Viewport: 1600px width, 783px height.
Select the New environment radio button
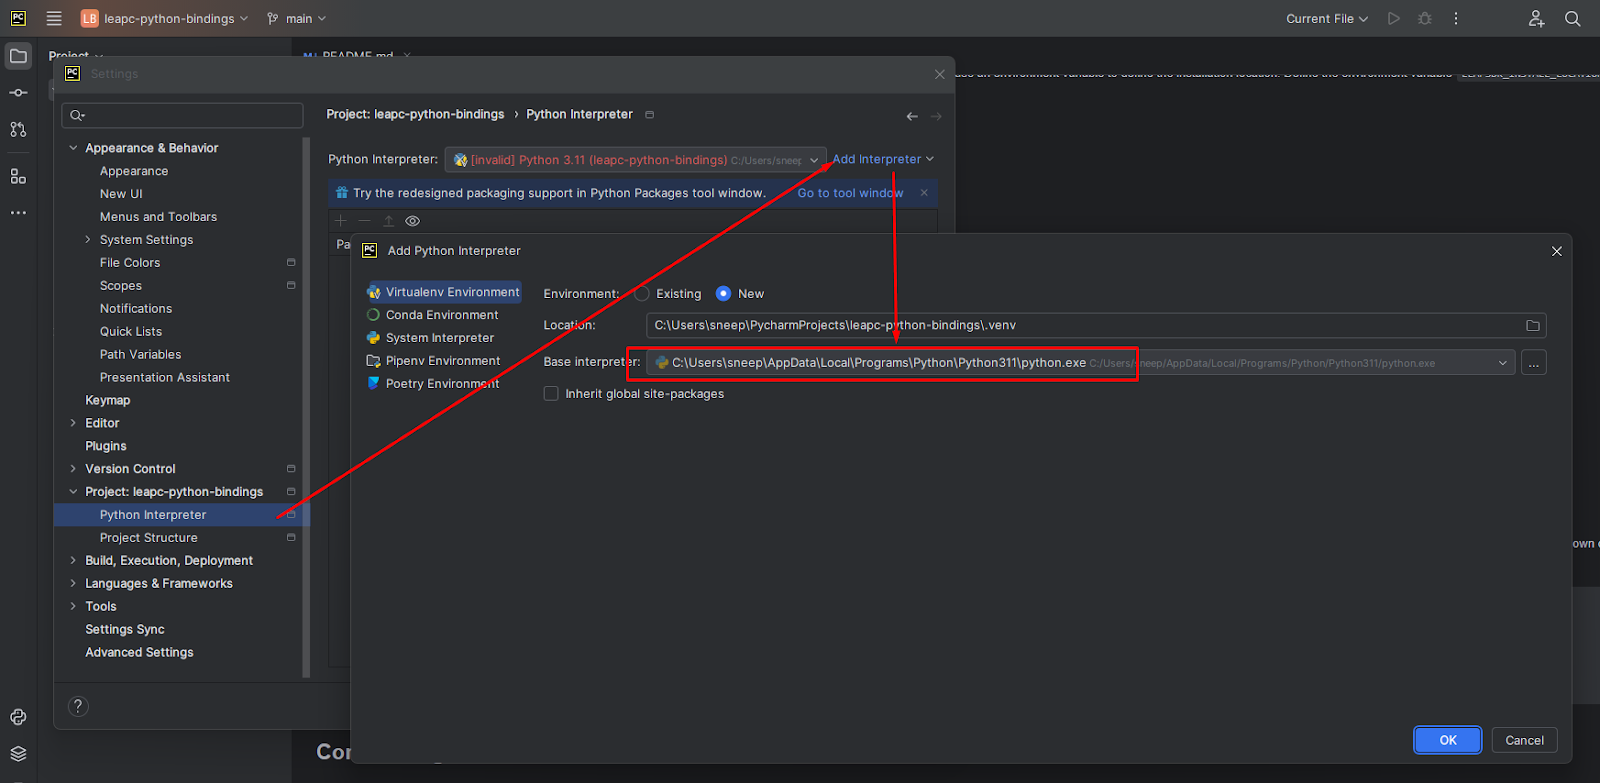coord(723,293)
